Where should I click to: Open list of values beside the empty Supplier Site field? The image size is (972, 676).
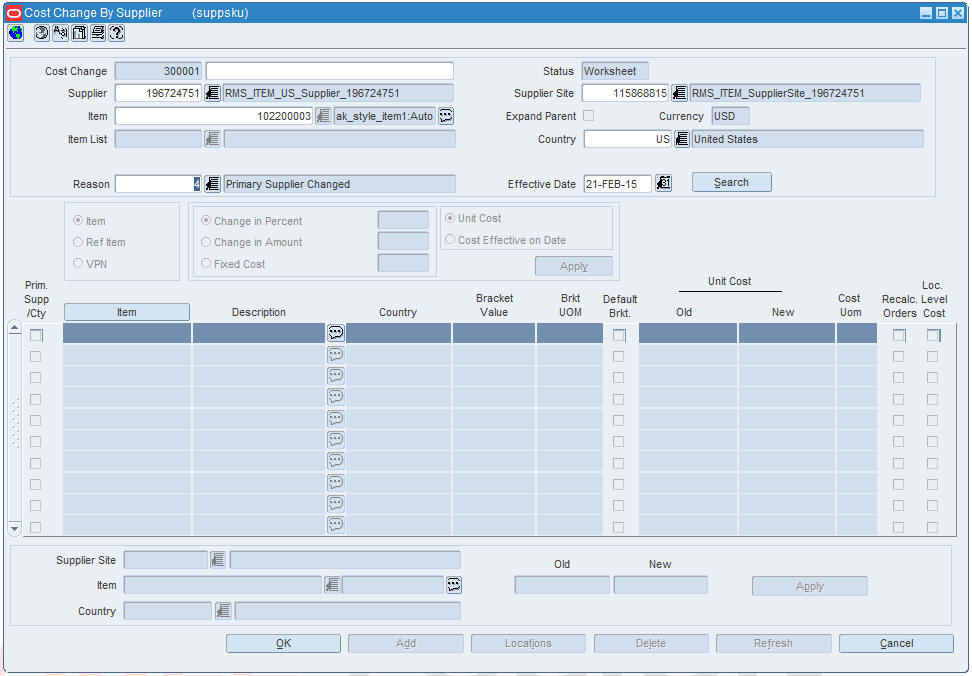click(218, 560)
